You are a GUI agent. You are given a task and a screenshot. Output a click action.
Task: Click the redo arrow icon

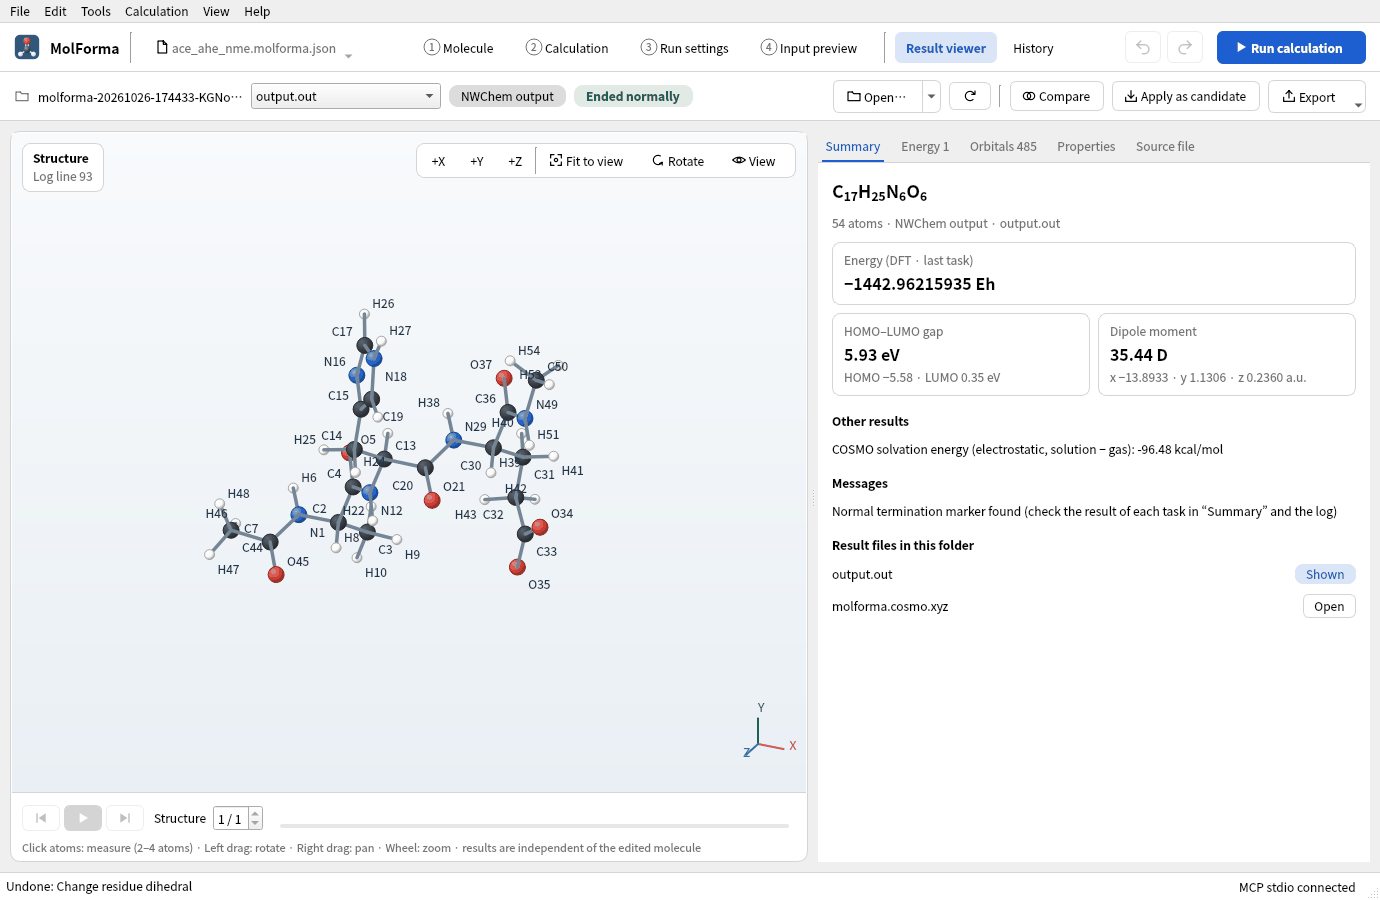point(1185,47)
